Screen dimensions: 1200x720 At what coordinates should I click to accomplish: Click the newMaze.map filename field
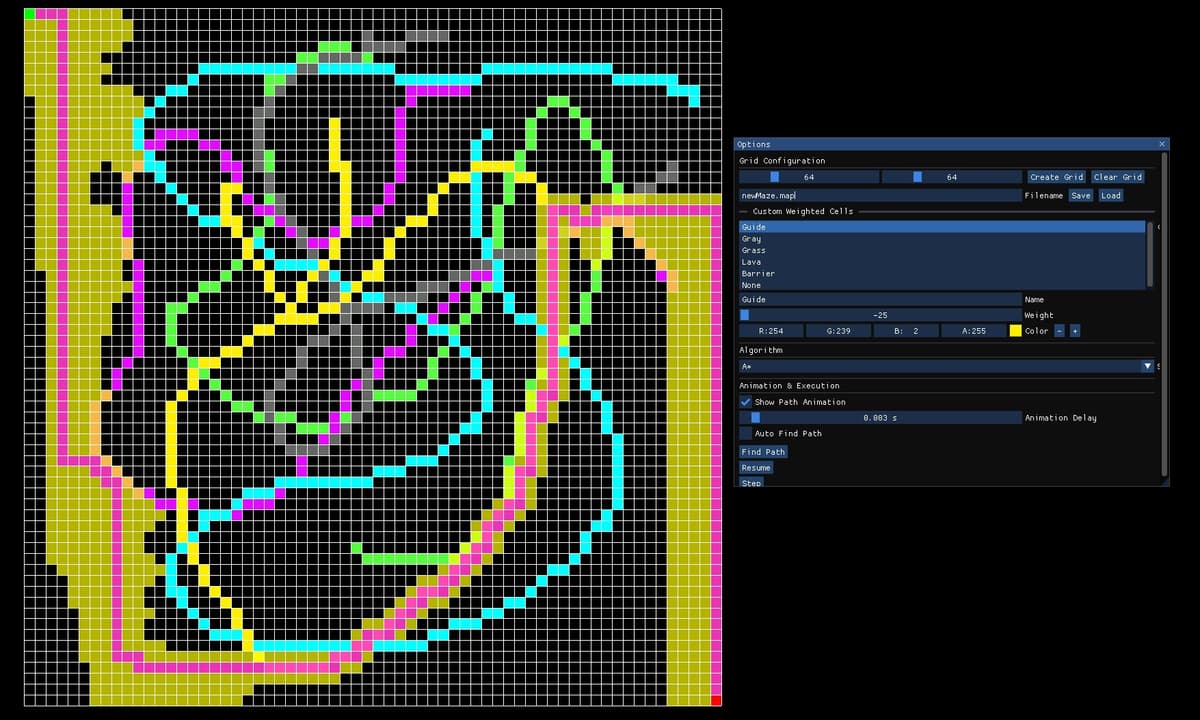(880, 196)
